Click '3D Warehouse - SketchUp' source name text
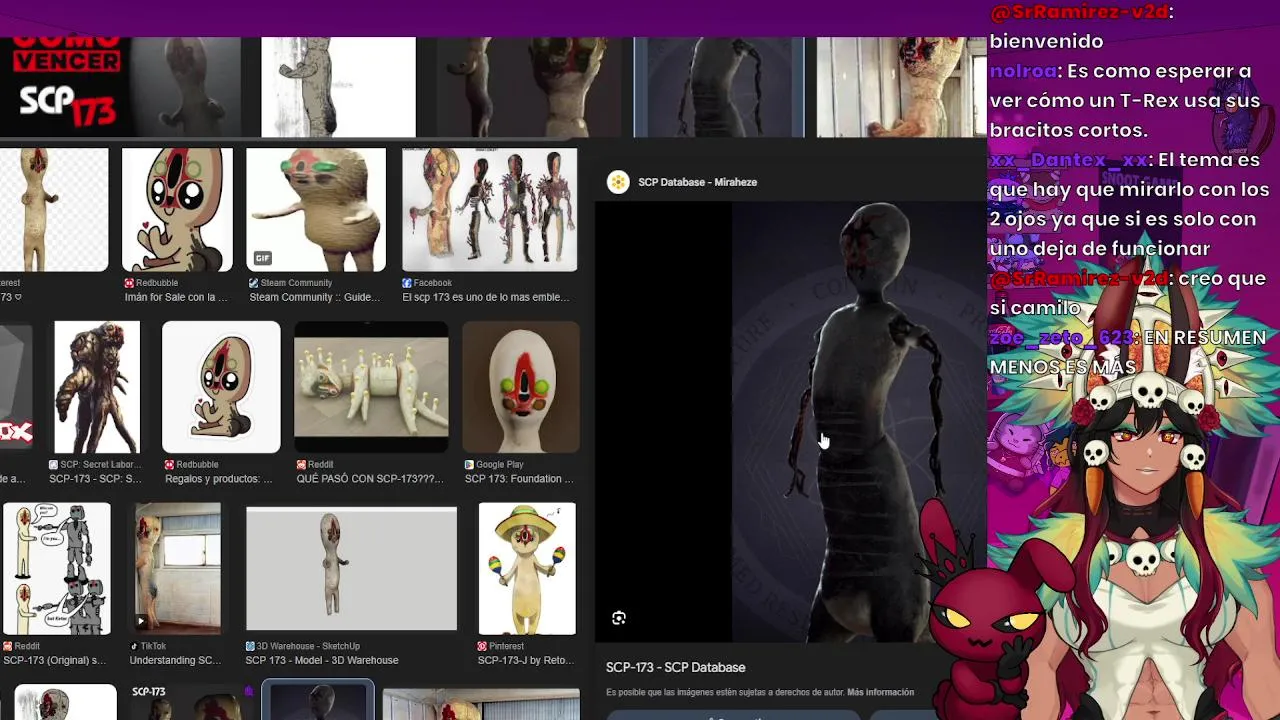 [x=308, y=647]
